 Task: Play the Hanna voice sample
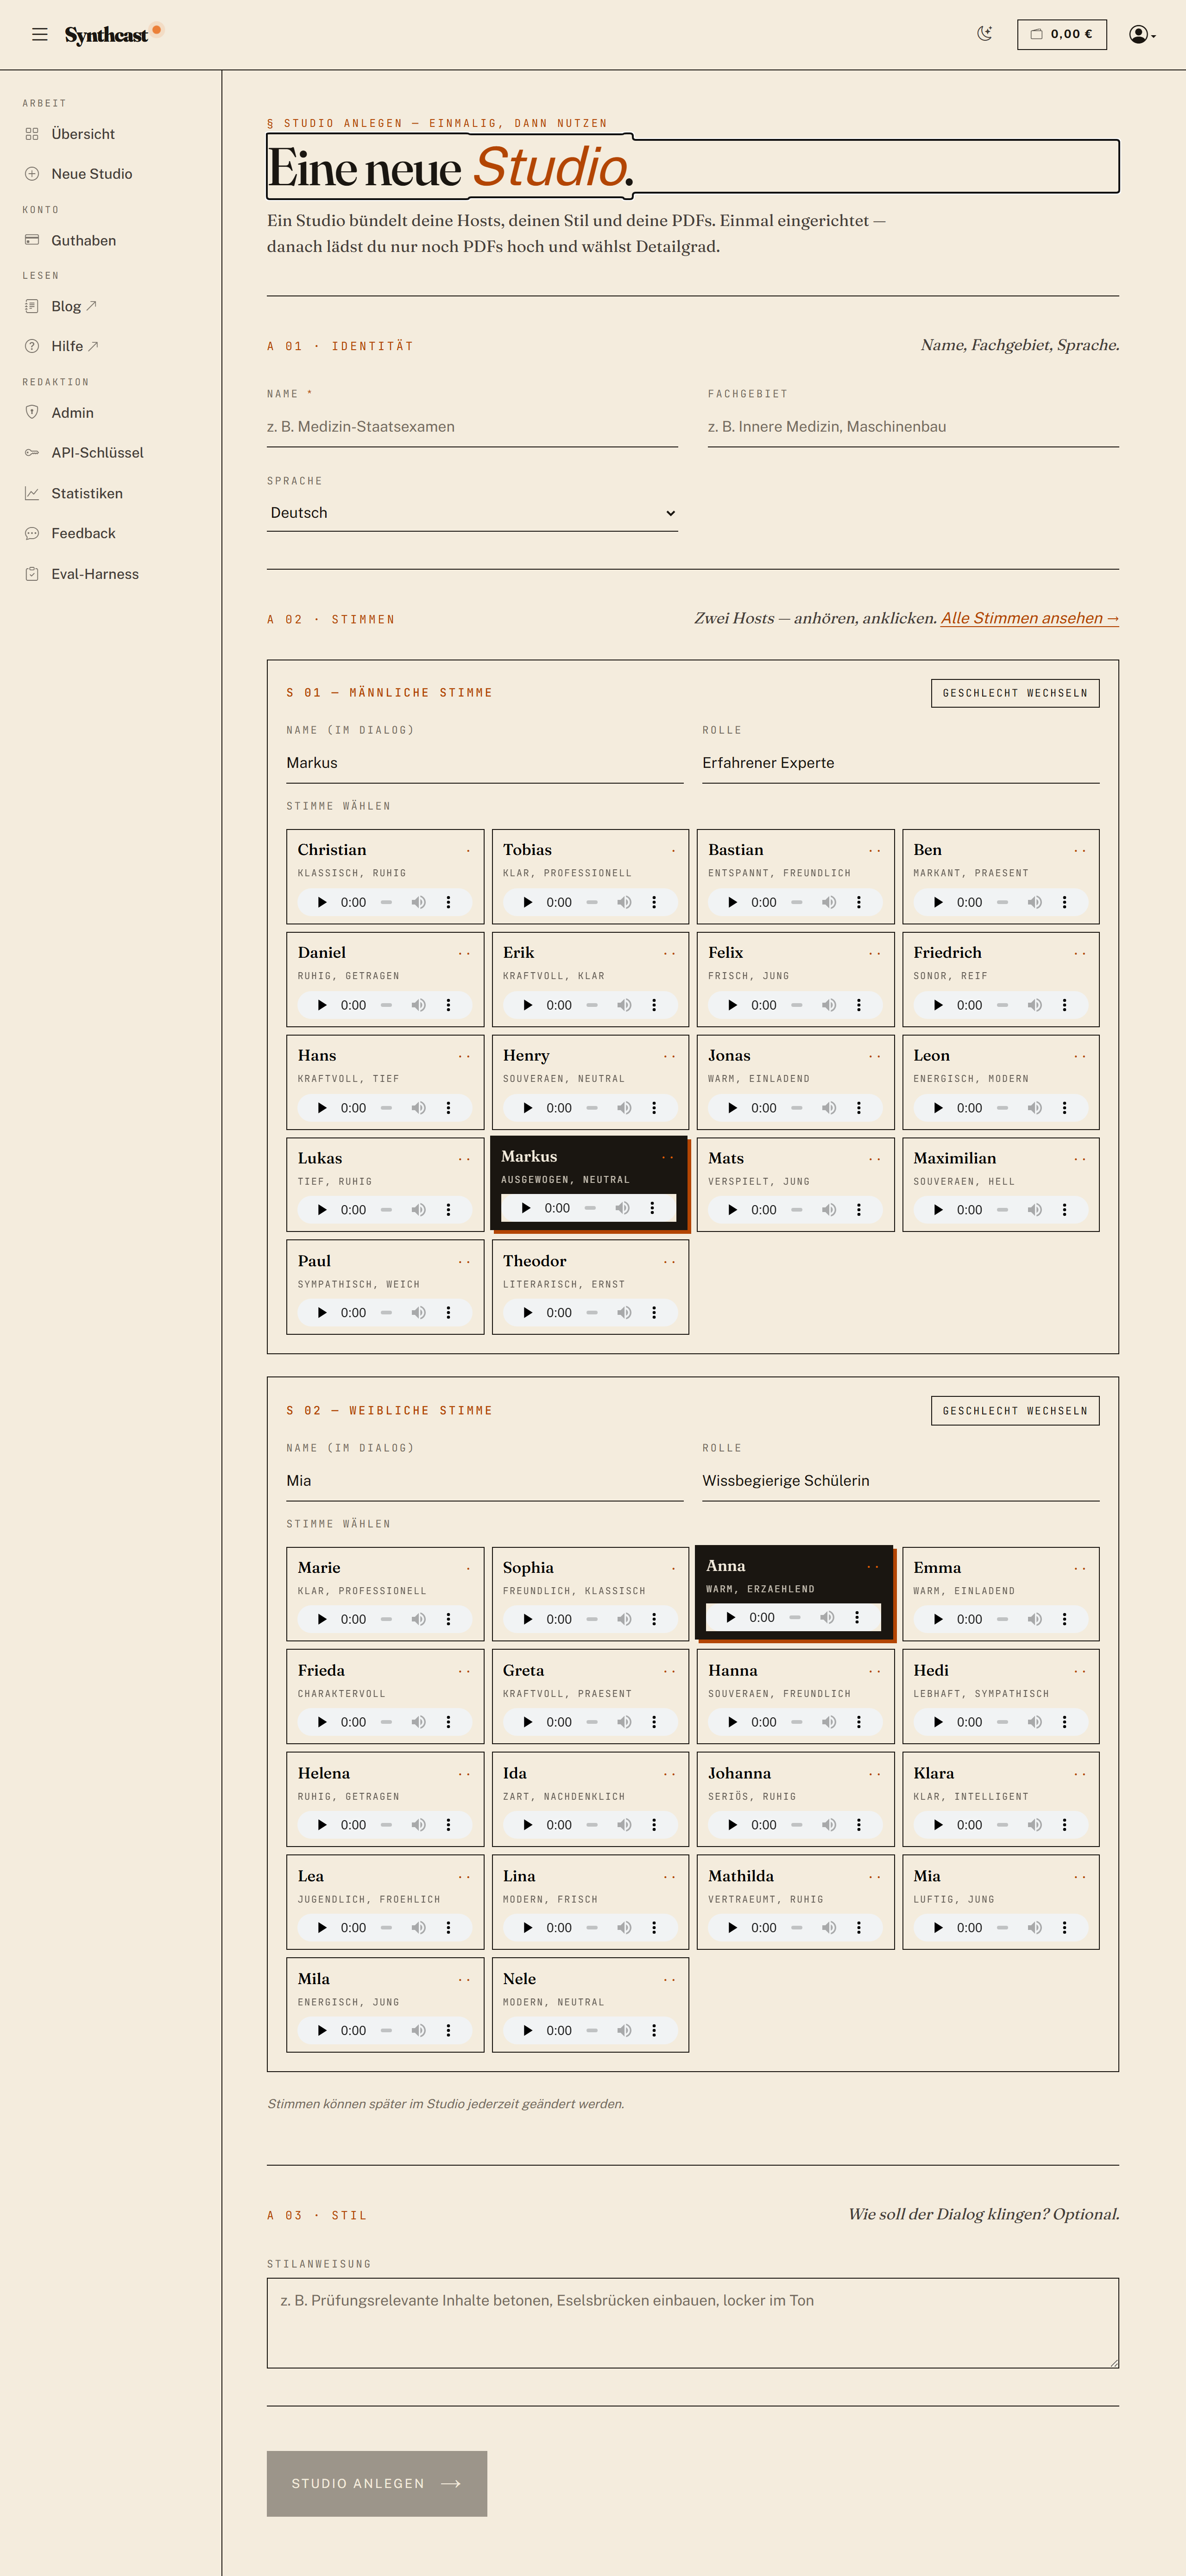[x=732, y=1723]
